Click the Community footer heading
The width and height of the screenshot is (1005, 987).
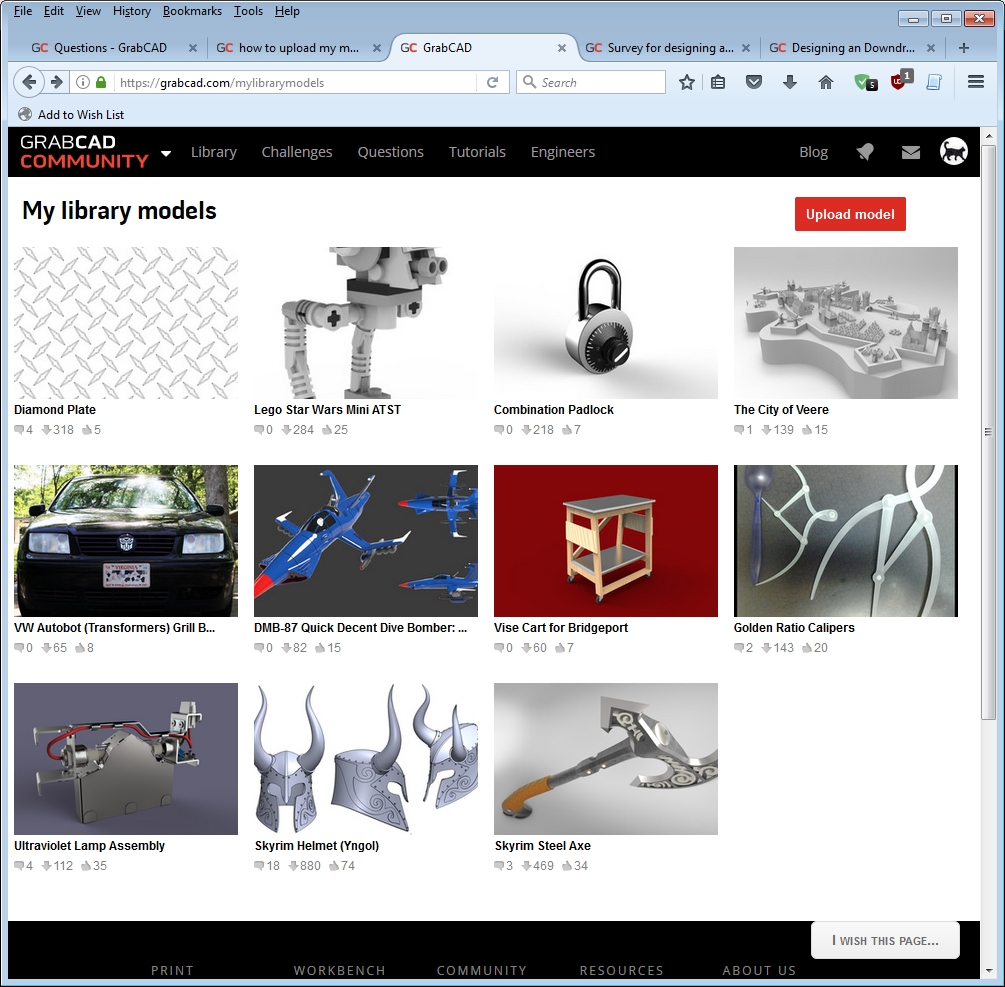[481, 970]
